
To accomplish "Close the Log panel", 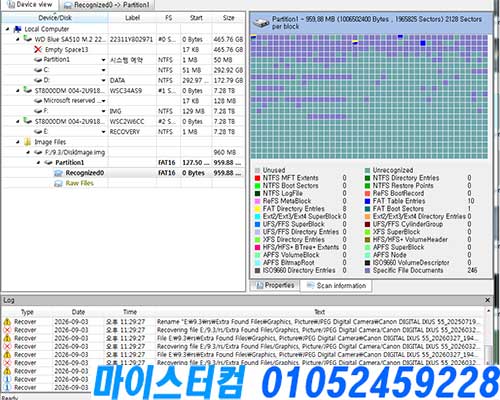I will [x=487, y=300].
